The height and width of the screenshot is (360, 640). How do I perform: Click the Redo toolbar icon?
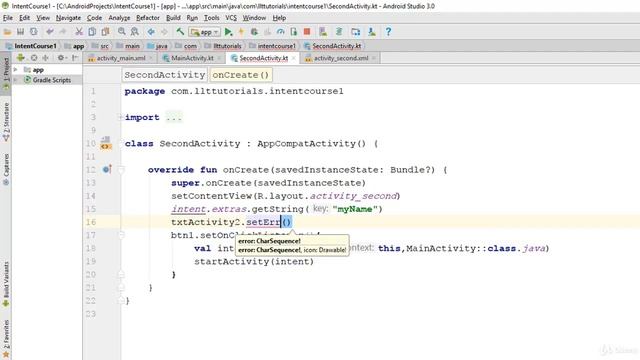point(62,32)
